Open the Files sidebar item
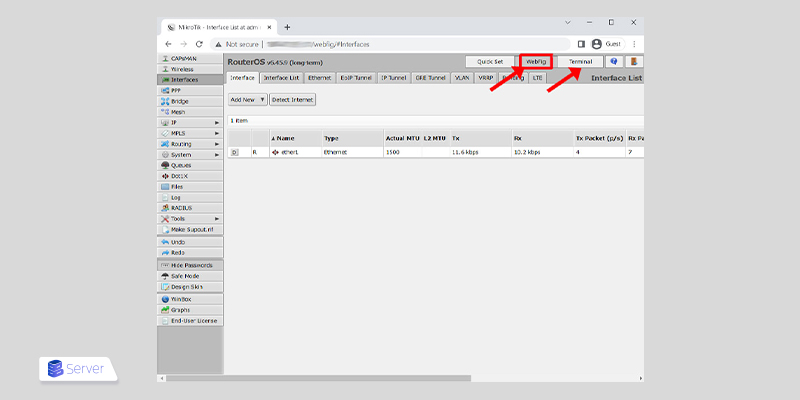This screenshot has width=800, height=400. (x=190, y=187)
